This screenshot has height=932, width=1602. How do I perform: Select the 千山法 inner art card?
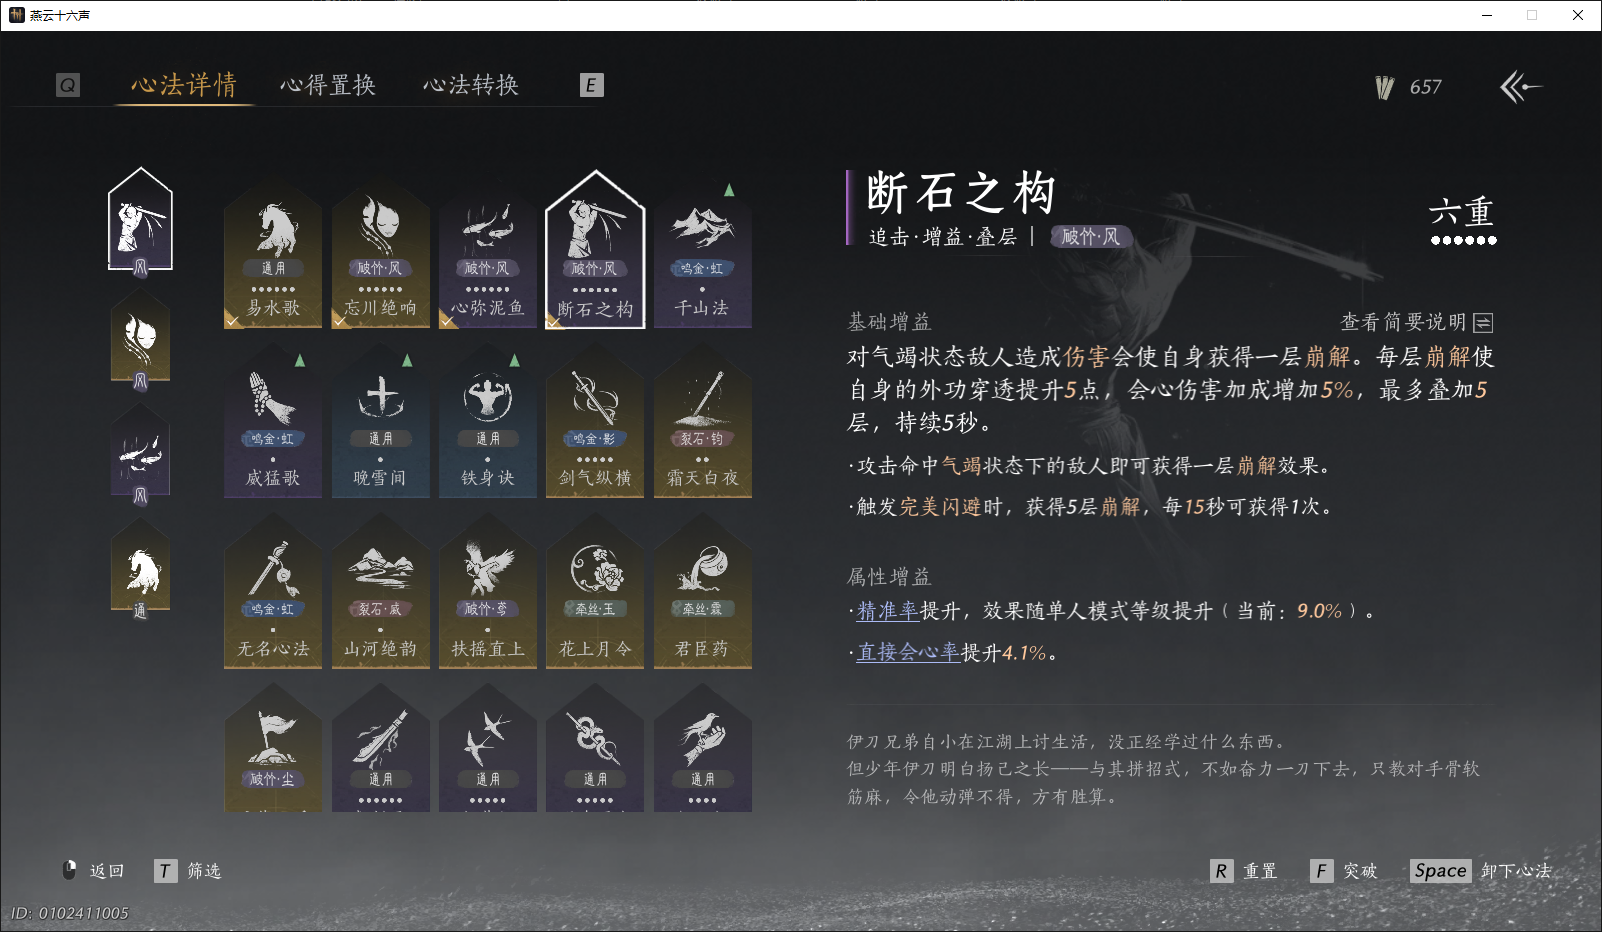click(x=702, y=252)
